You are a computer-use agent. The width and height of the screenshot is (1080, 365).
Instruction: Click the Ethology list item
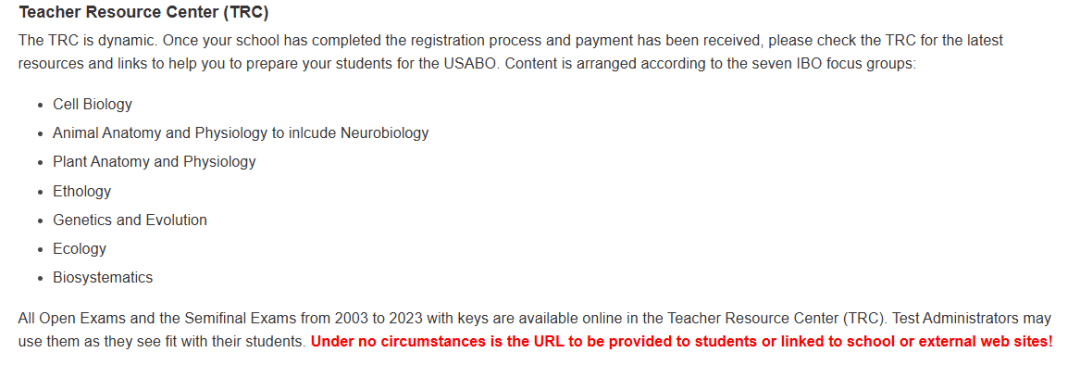tap(82, 191)
